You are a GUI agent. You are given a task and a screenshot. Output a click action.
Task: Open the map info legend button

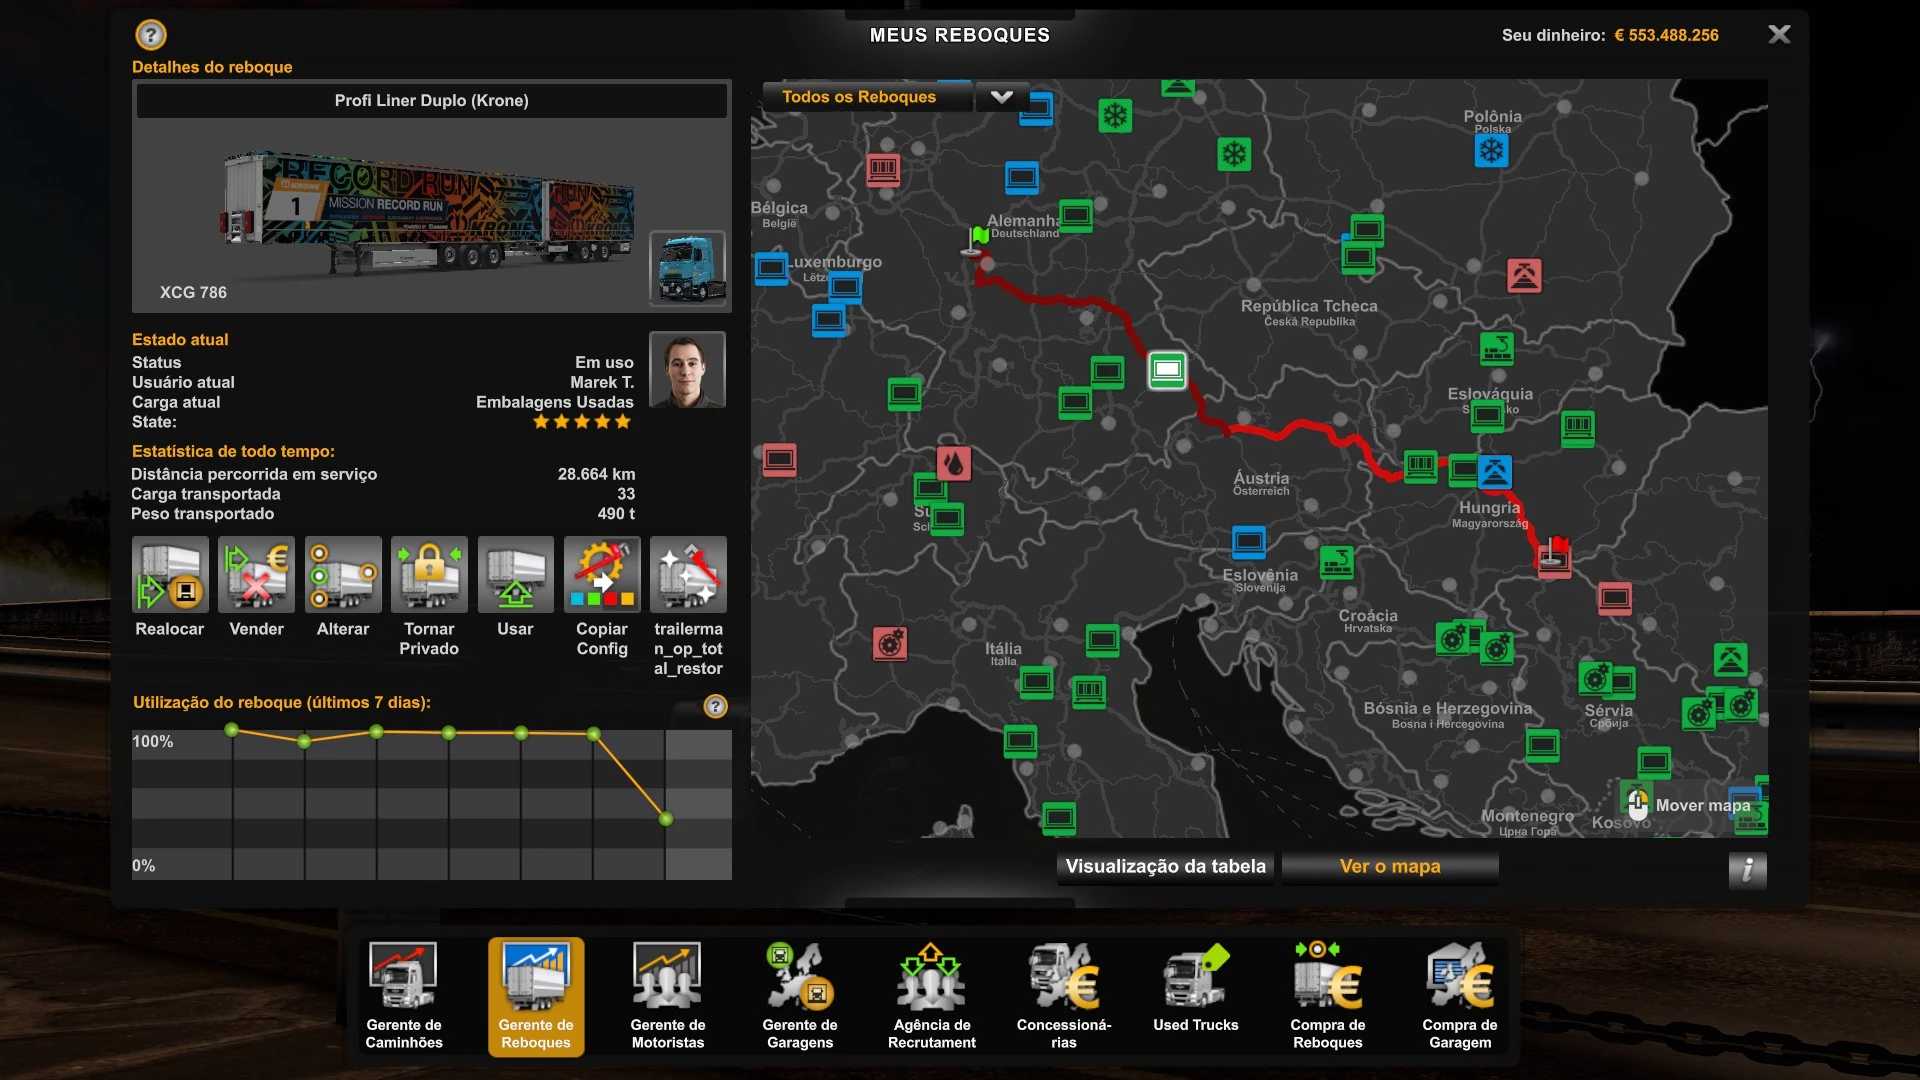point(1747,869)
